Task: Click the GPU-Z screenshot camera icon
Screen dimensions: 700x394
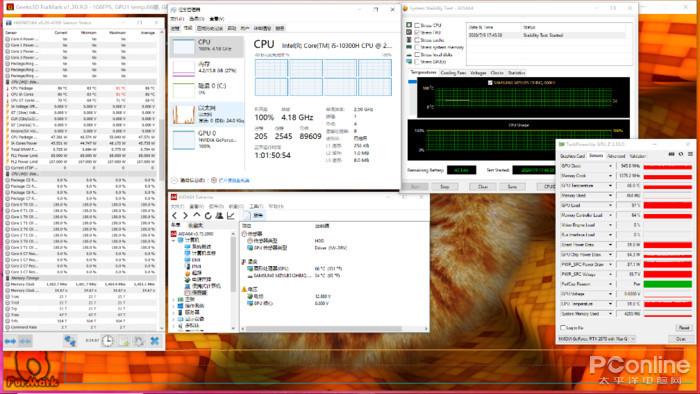Action: [671, 154]
